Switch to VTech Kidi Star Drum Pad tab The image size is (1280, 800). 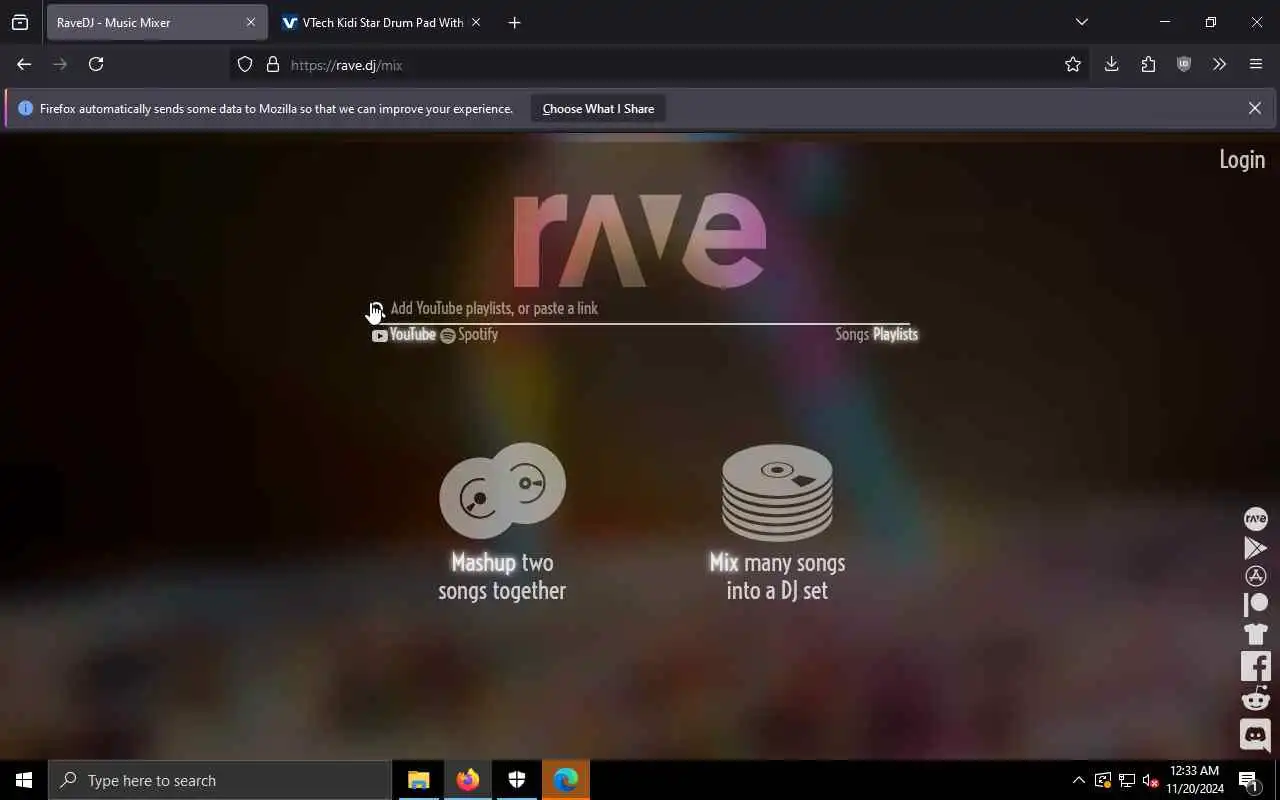click(x=383, y=22)
